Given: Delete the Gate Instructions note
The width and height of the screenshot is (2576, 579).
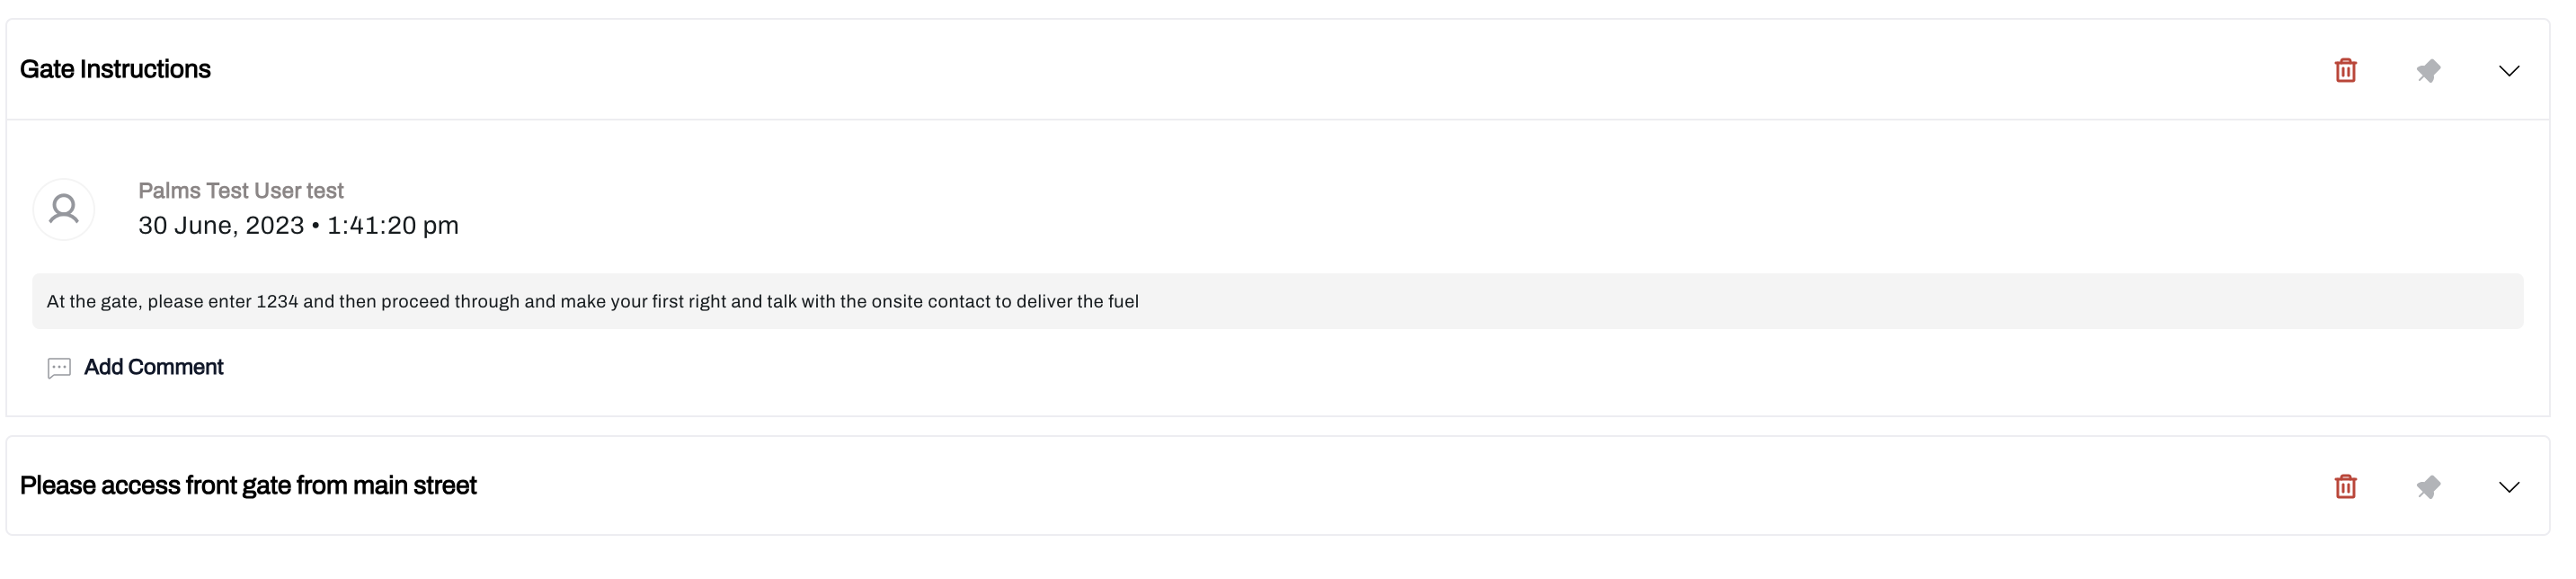Looking at the screenshot, I should point(2345,70).
